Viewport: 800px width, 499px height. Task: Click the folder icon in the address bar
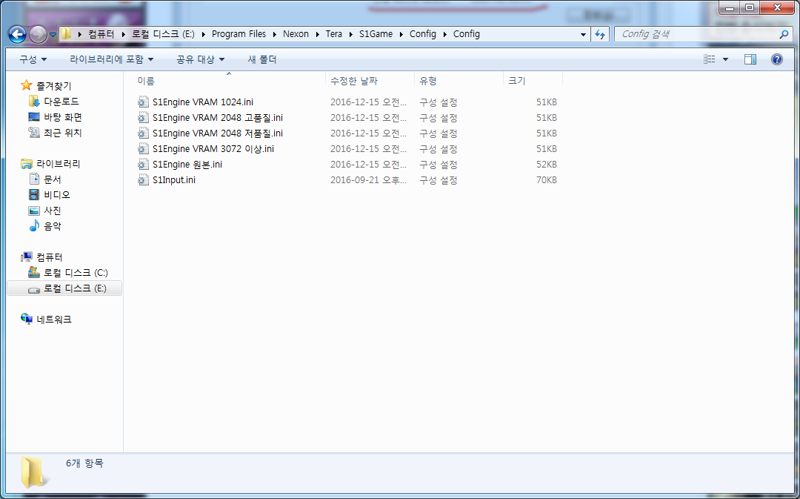(x=66, y=34)
